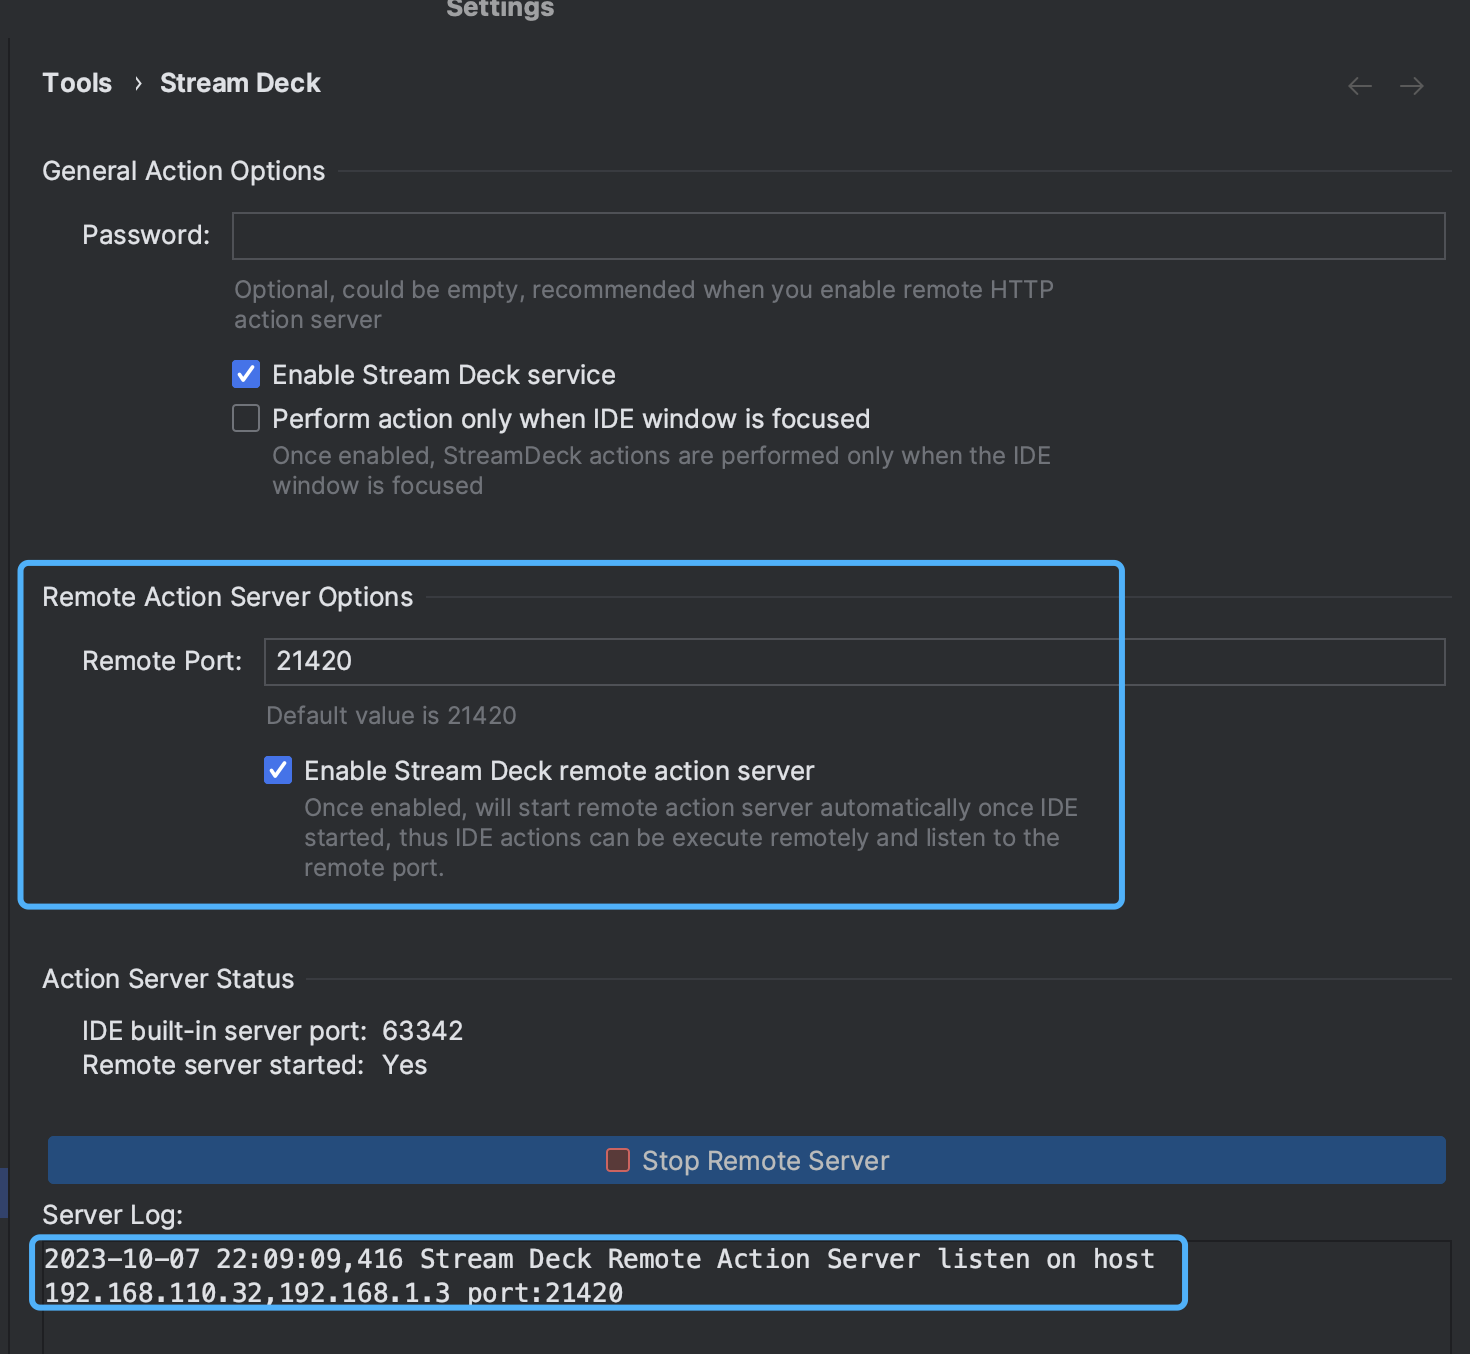Click the Server Log label
This screenshot has height=1354, width=1470.
click(x=113, y=1215)
